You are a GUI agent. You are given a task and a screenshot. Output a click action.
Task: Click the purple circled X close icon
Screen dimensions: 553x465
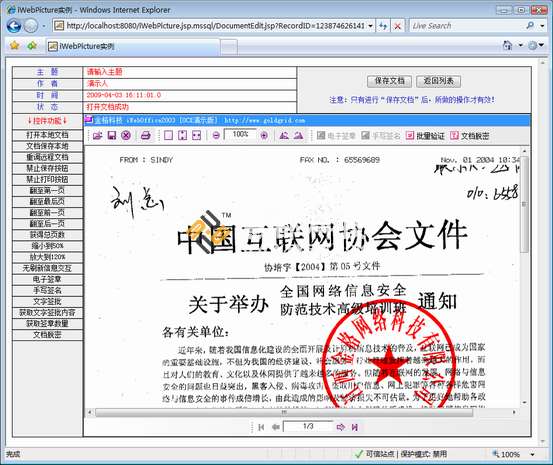pos(126,135)
